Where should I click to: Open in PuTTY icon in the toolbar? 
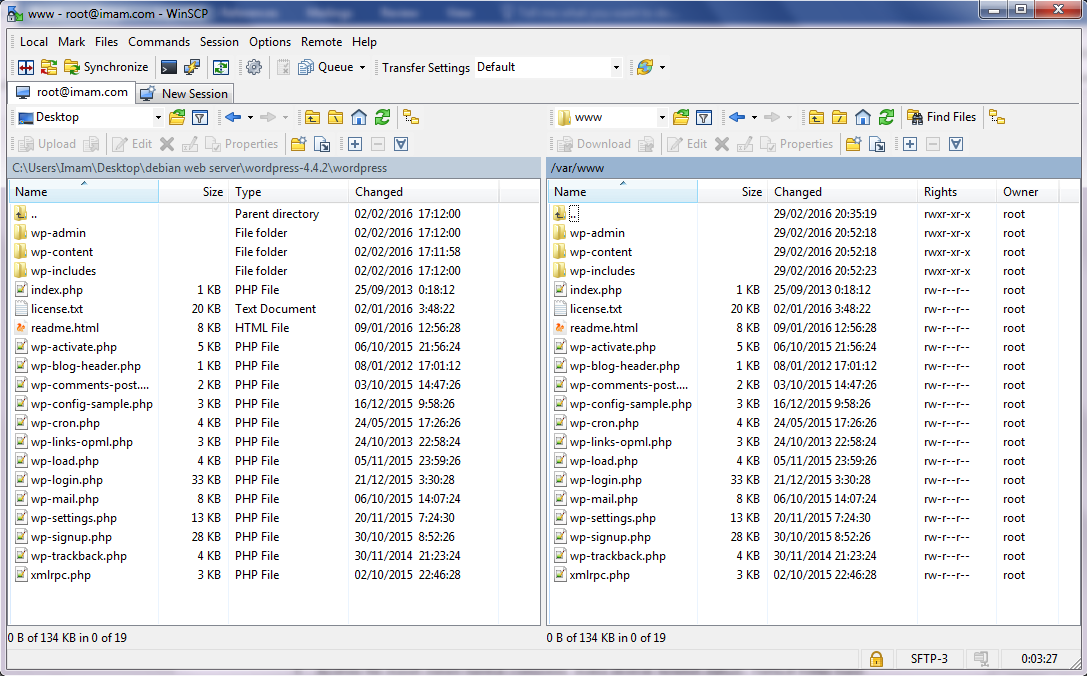(191, 67)
